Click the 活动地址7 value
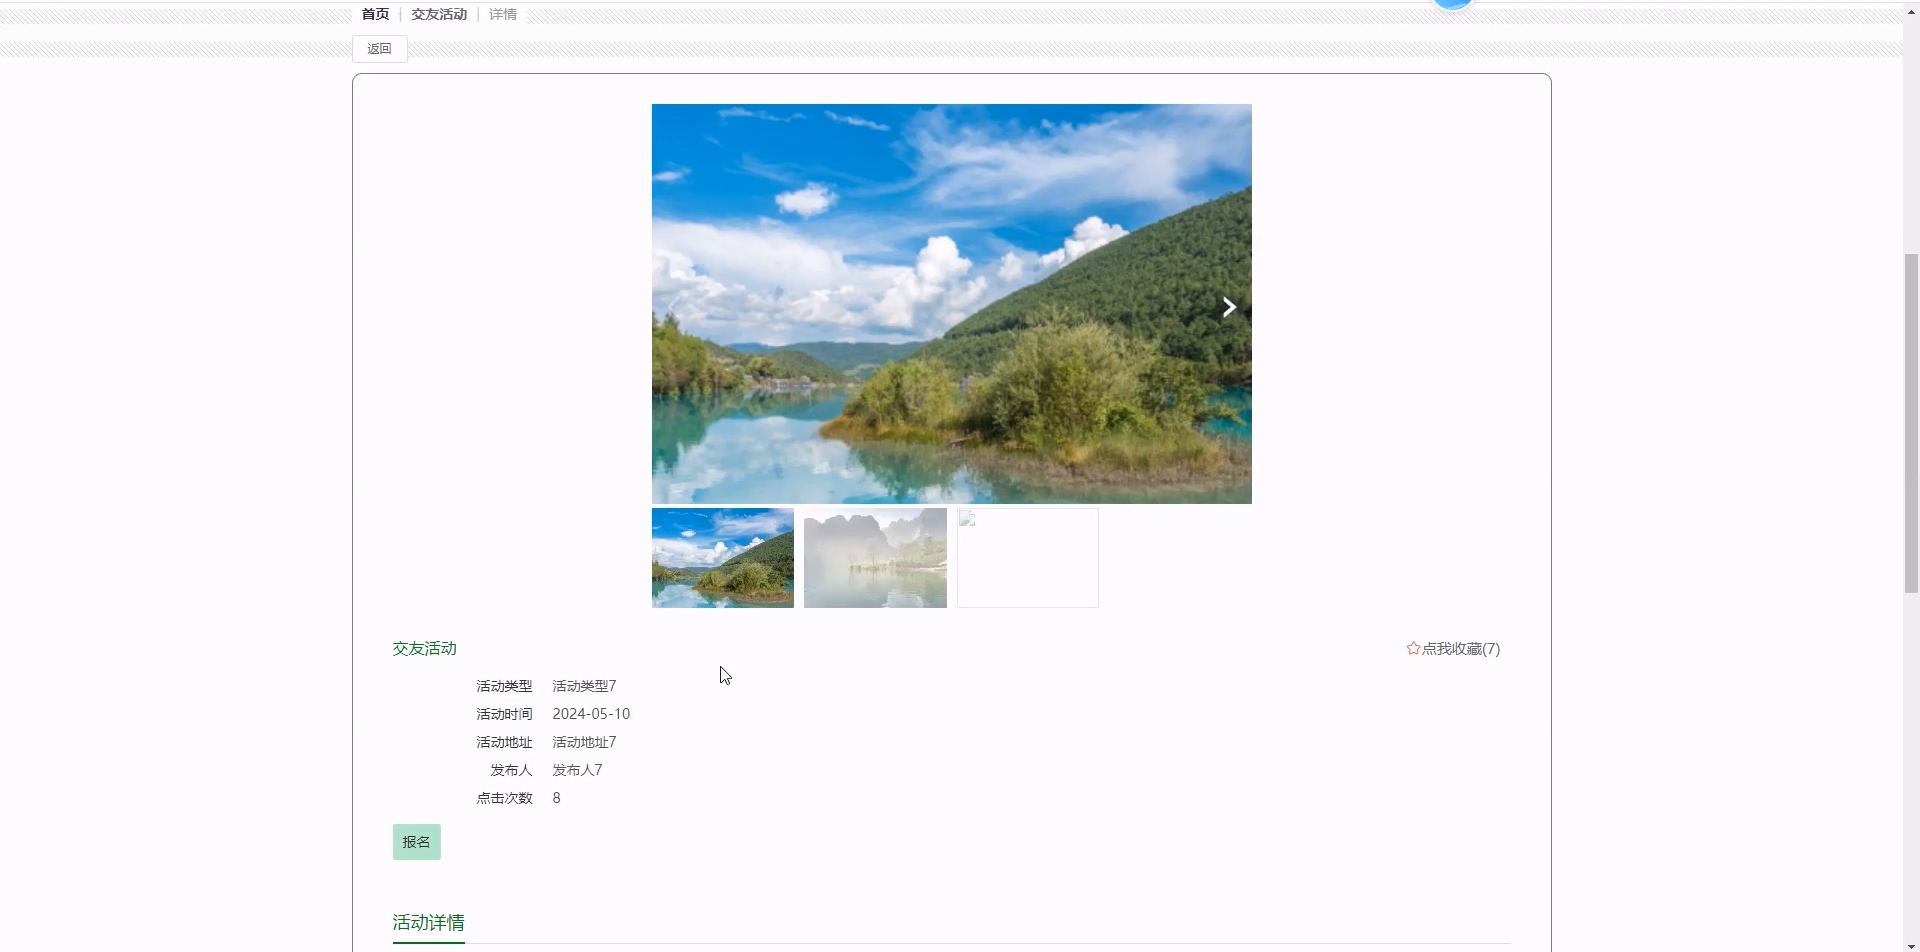Image resolution: width=1920 pixels, height=952 pixels. [x=584, y=742]
